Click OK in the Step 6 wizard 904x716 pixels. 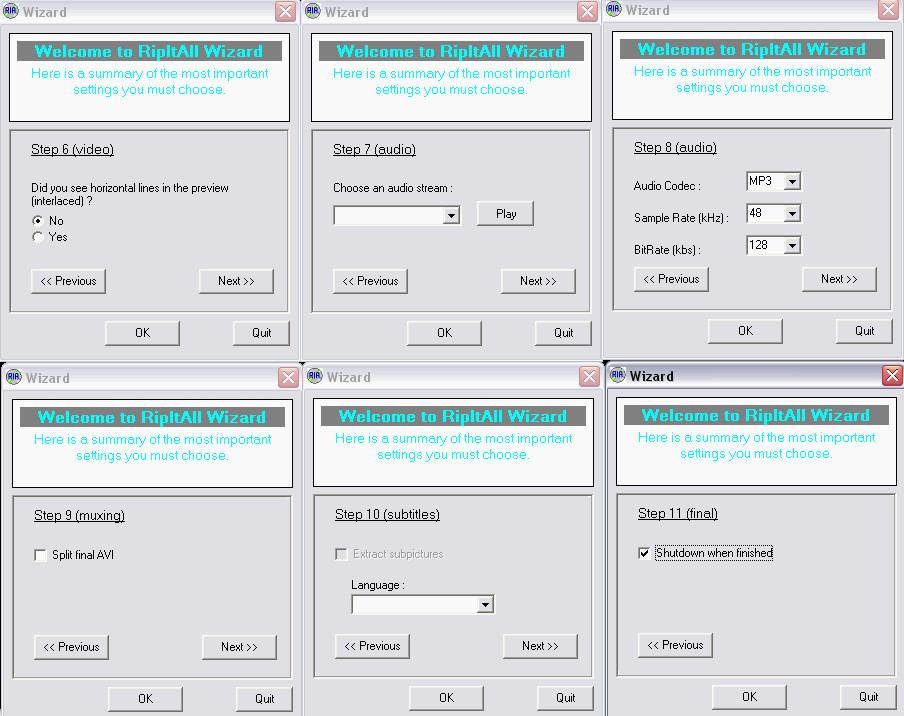[x=142, y=333]
